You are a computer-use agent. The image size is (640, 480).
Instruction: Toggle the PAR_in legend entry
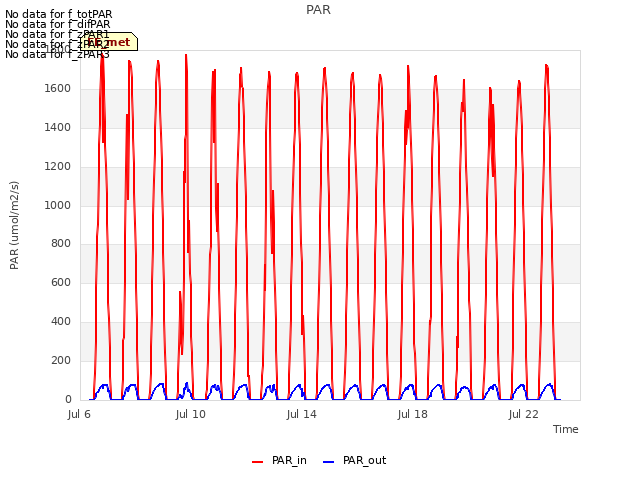click(279, 460)
